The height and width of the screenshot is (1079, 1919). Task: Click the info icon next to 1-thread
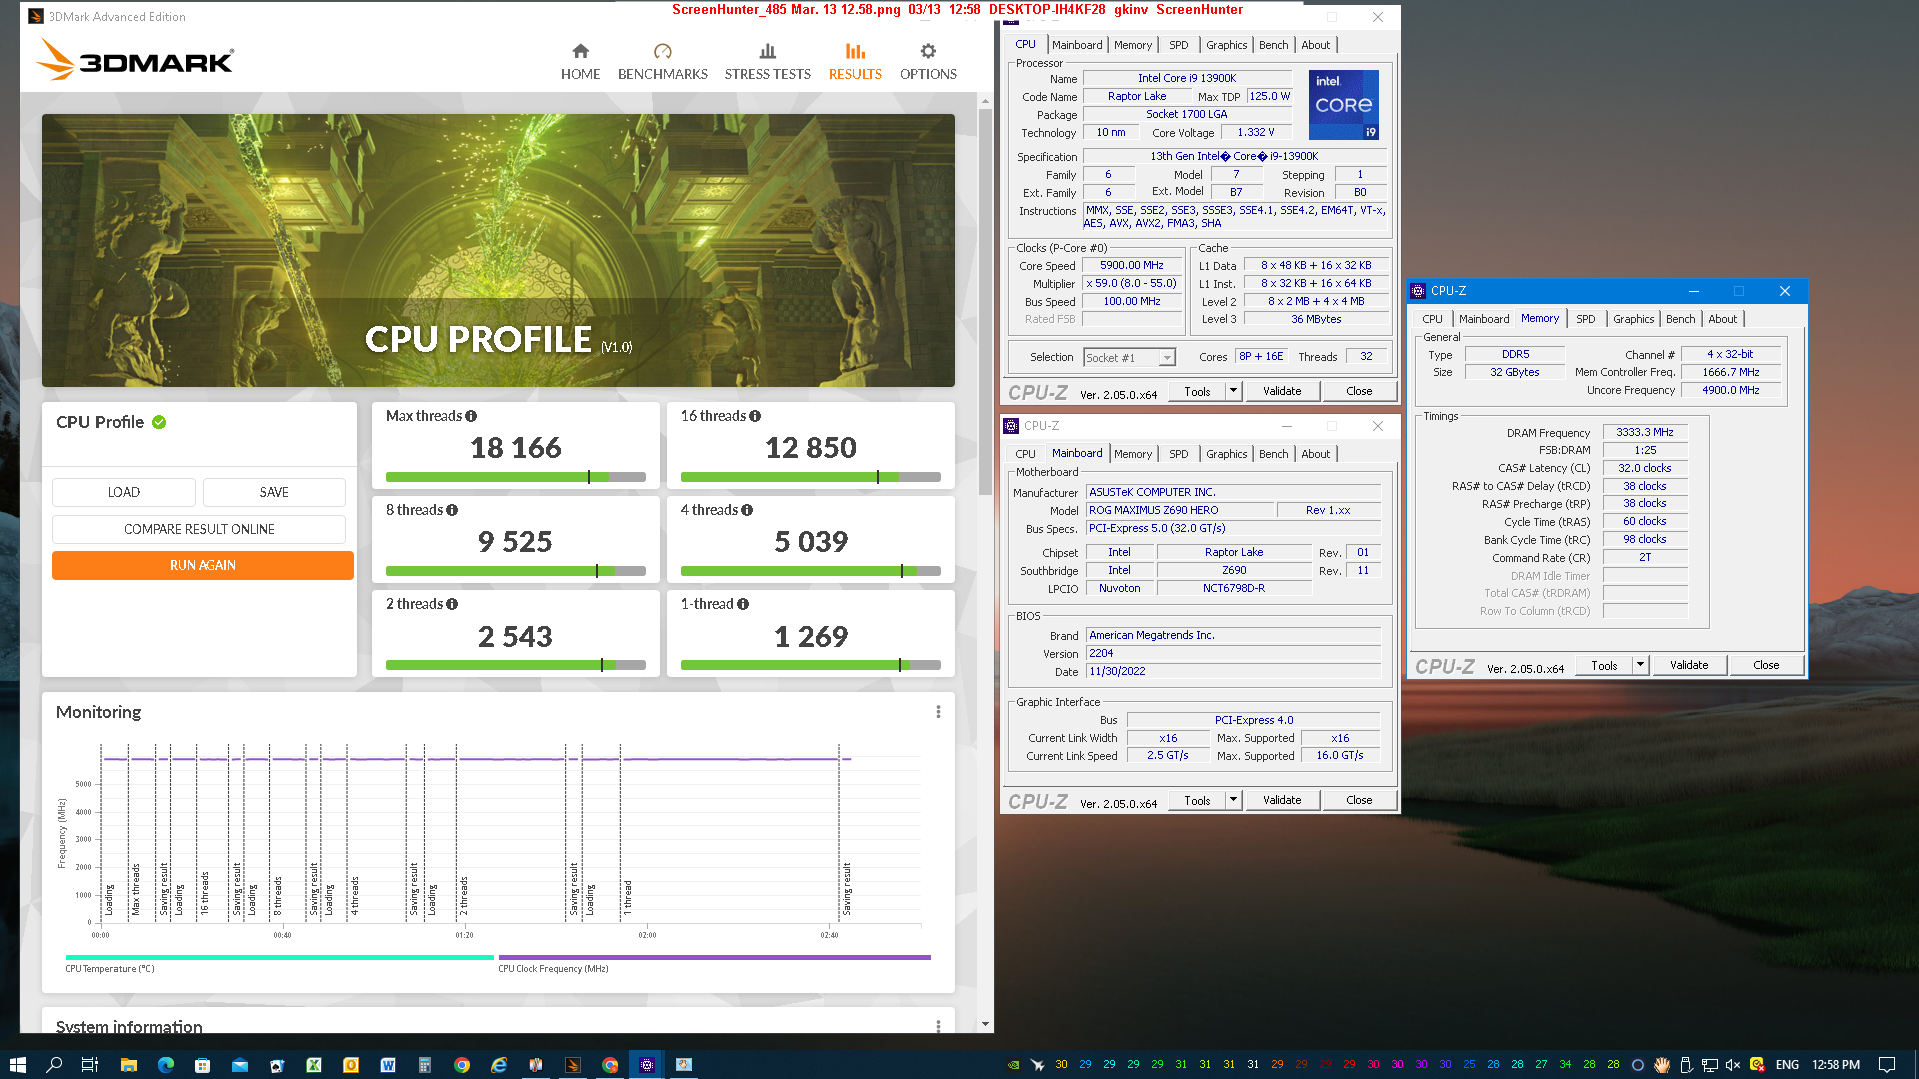tap(743, 604)
